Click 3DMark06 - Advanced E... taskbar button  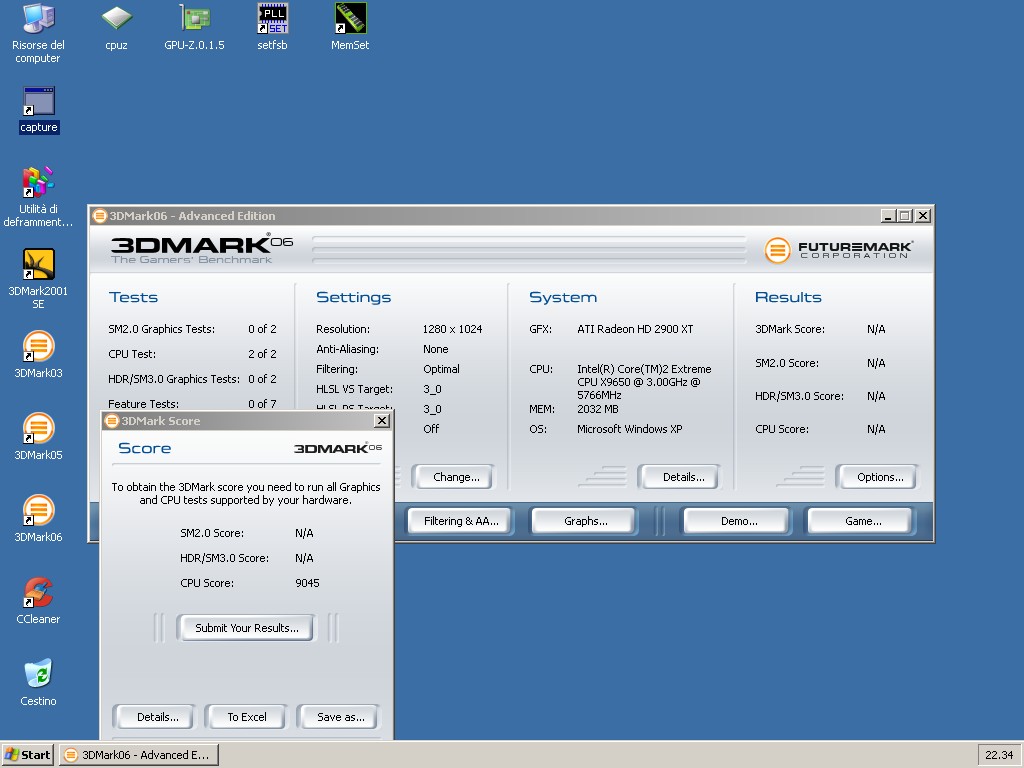138,755
